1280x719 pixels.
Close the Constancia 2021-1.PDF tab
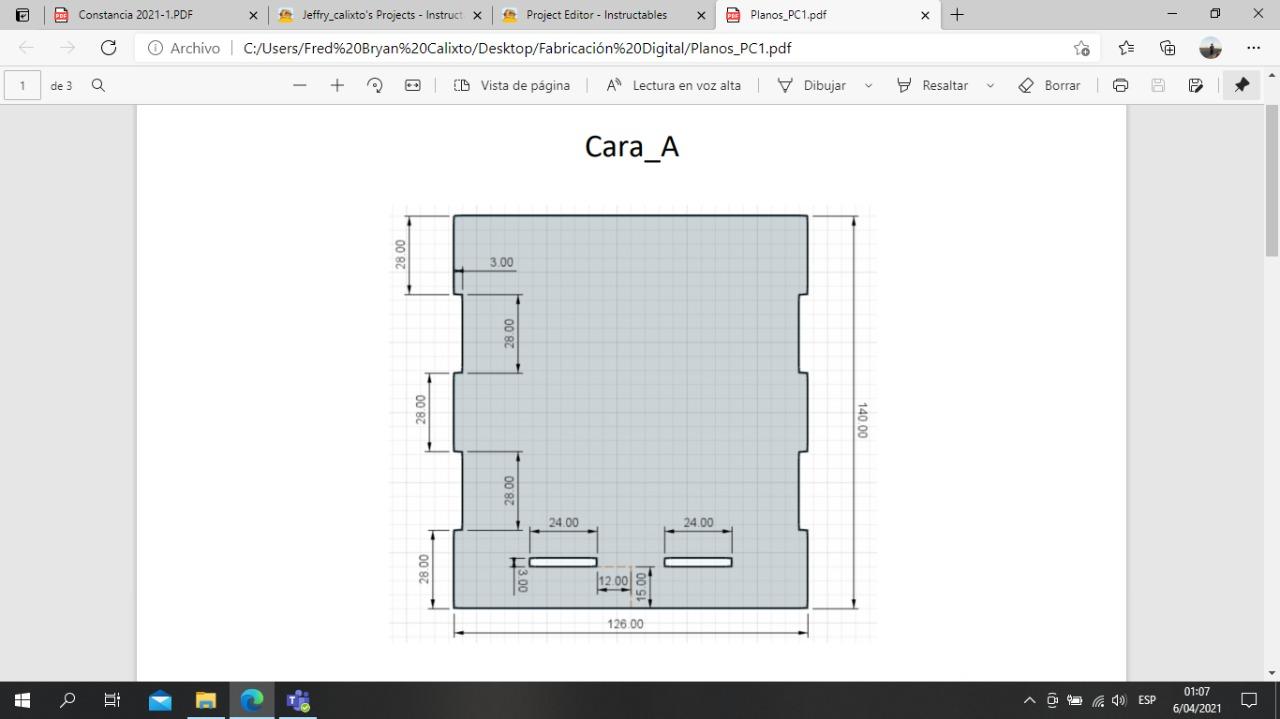[253, 15]
